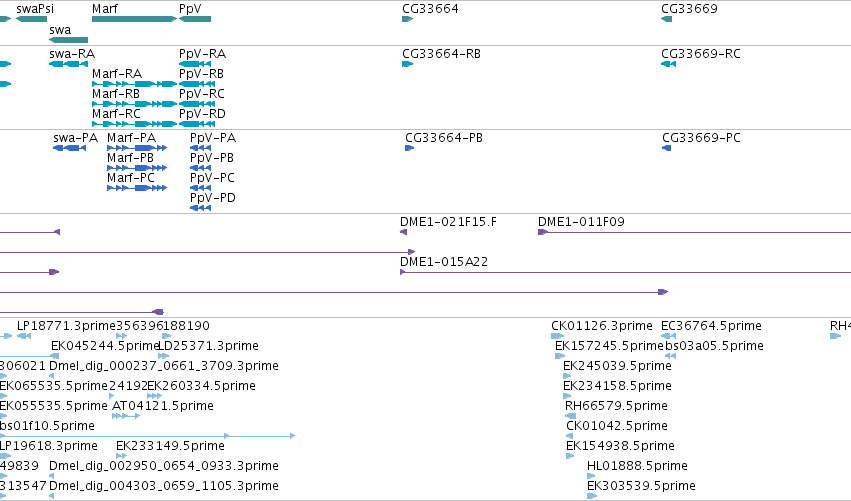The height and width of the screenshot is (501, 851).
Task: Open protein PpV-PC
Action: (x=212, y=178)
